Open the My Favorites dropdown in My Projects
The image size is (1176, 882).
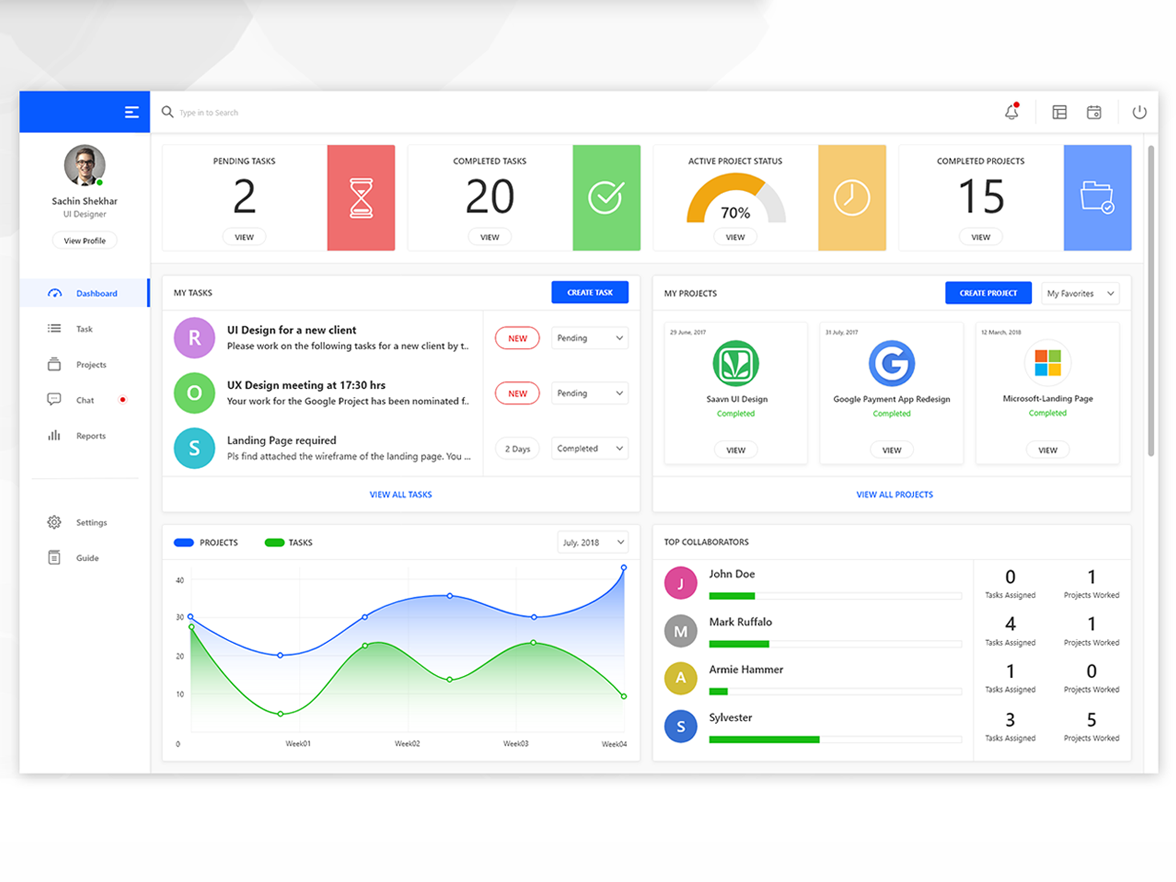1081,293
